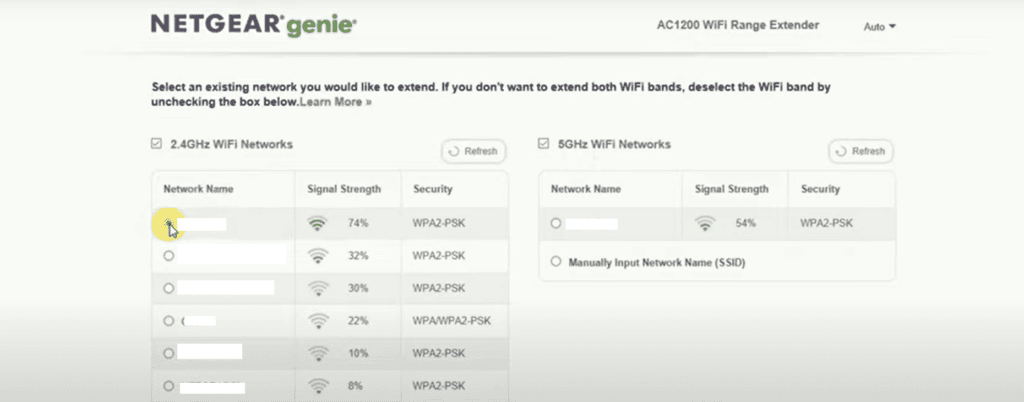Click the 5GHz Signal Strength column header
This screenshot has height=402, width=1024.
click(x=731, y=189)
